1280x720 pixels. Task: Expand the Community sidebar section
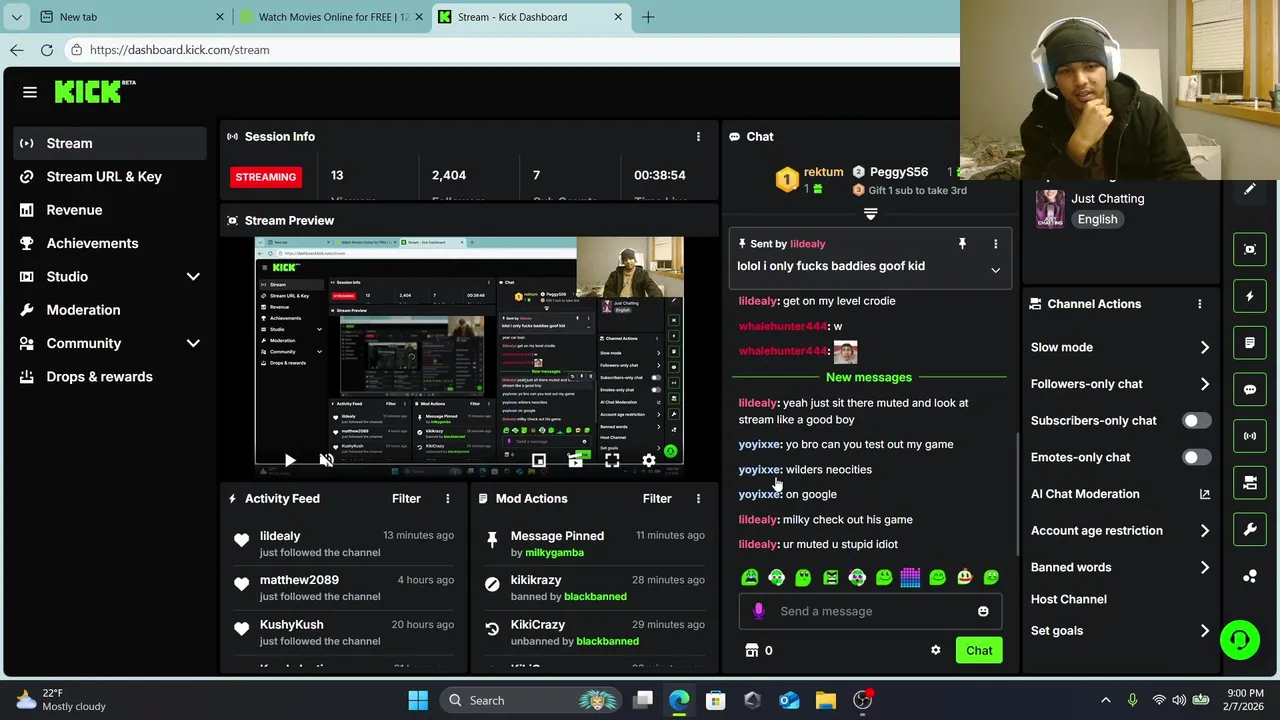193,343
